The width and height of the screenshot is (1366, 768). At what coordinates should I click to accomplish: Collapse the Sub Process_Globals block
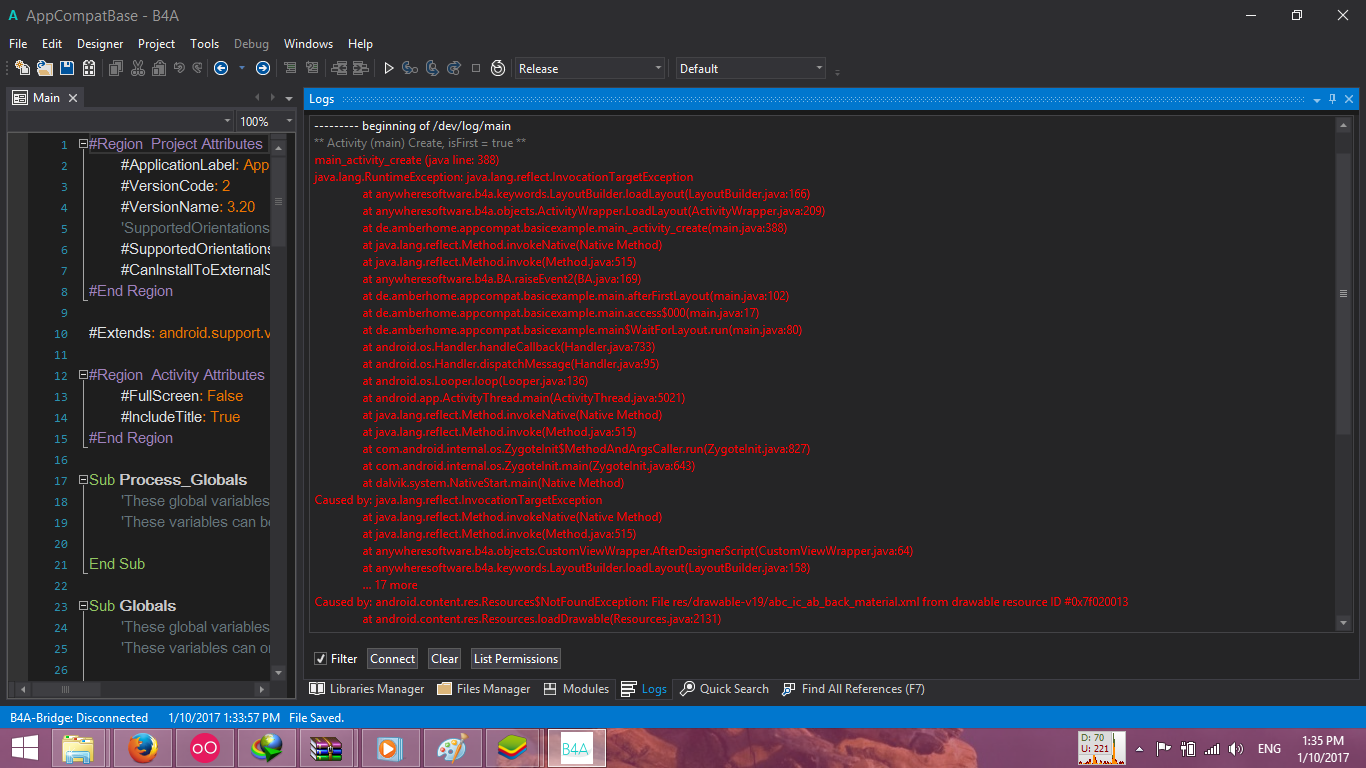(82, 481)
